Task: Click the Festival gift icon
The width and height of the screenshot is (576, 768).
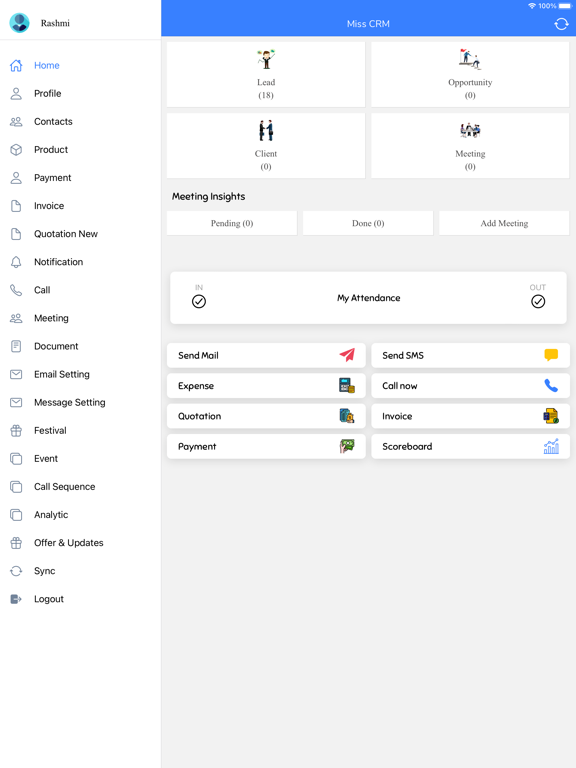Action: (16, 431)
